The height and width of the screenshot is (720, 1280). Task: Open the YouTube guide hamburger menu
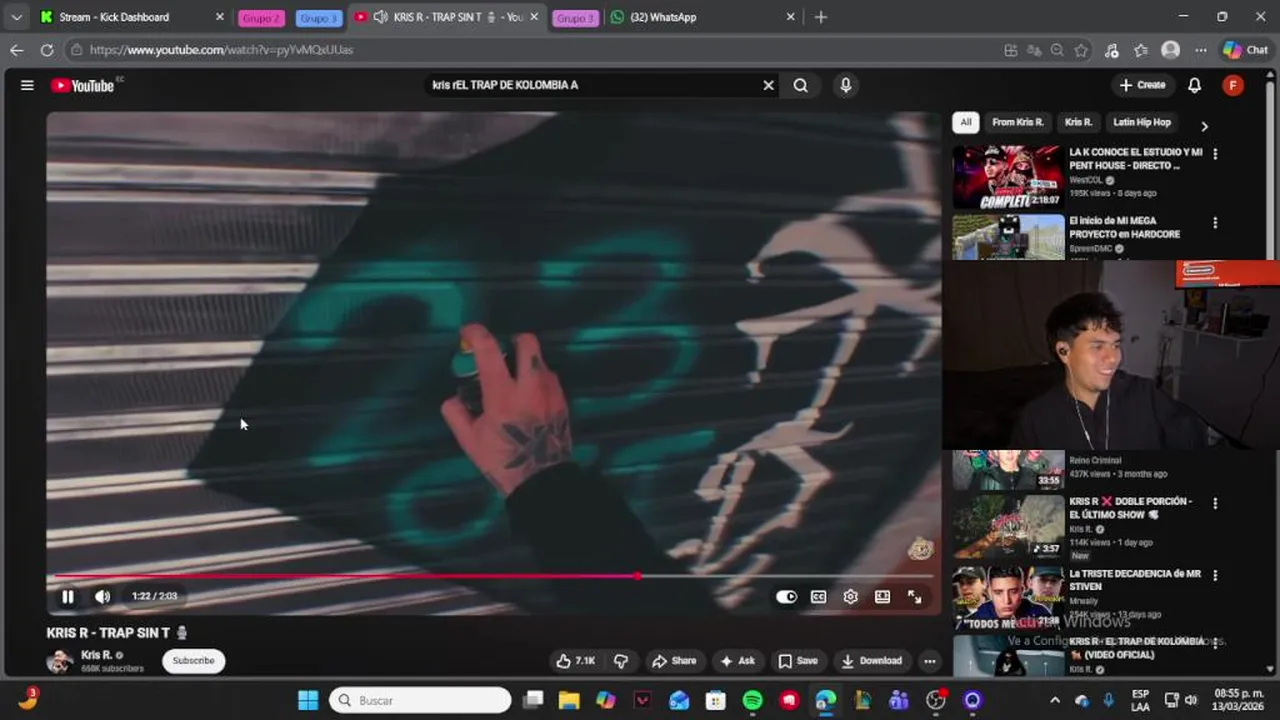(27, 85)
